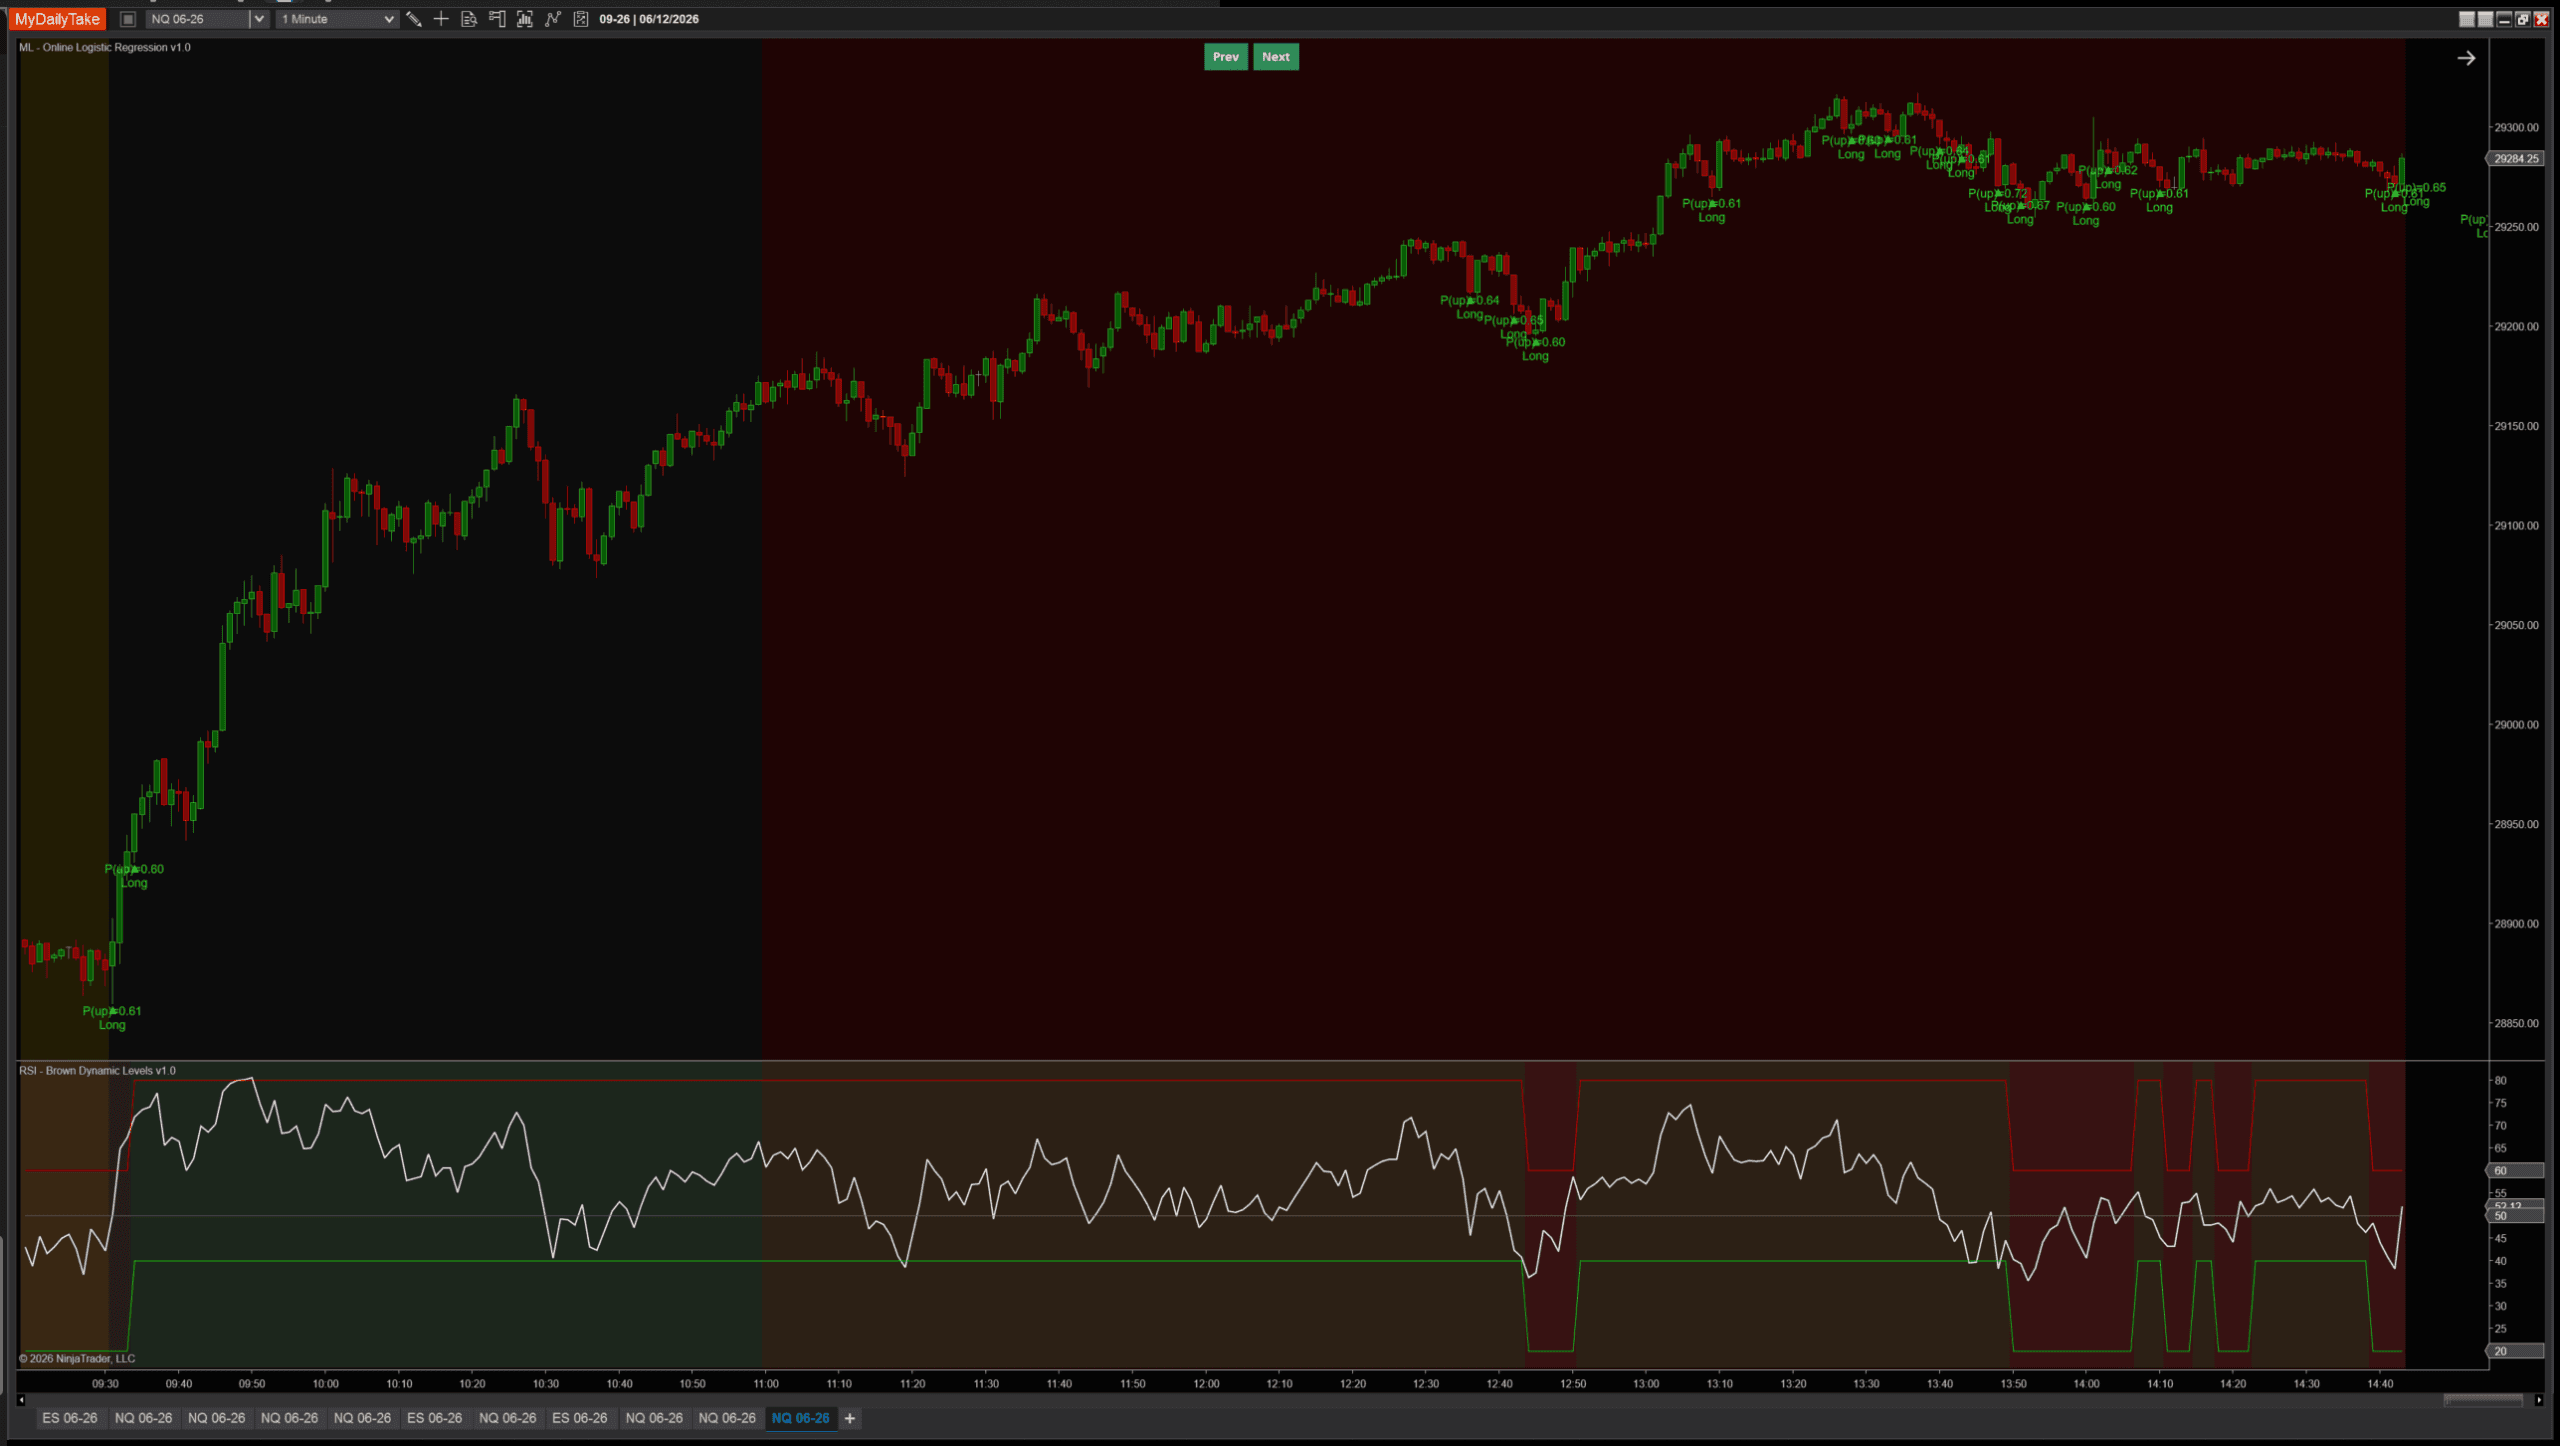Click the '09-26 | 06/12/2026' toolbar text
Image resolution: width=2560 pixels, height=1446 pixels.
649,19
